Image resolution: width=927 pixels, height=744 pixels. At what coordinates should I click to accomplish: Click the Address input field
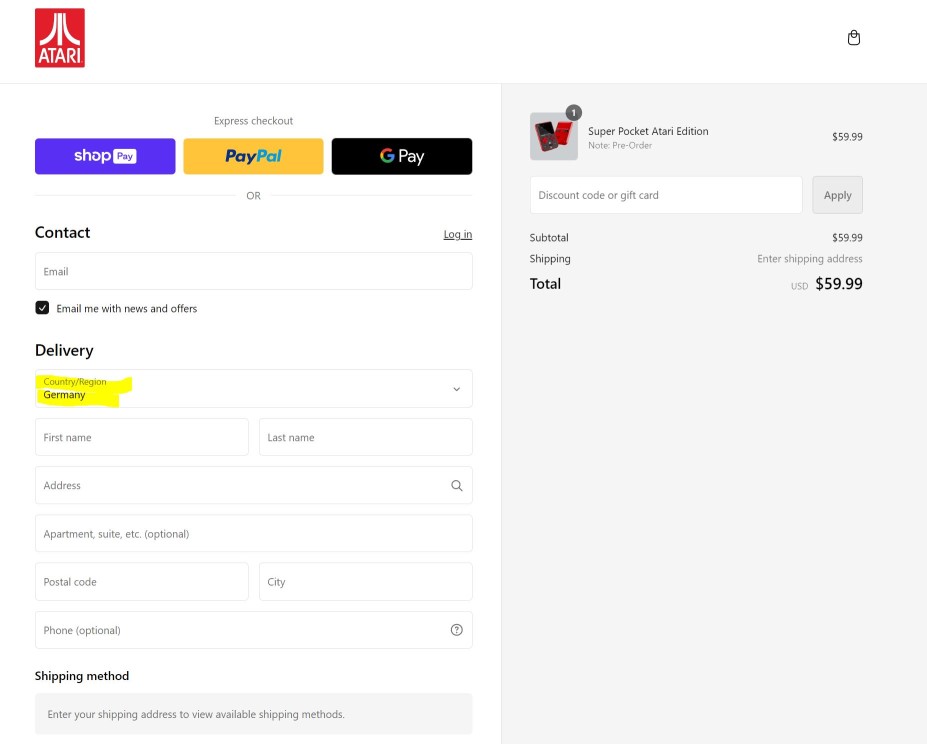240,486
